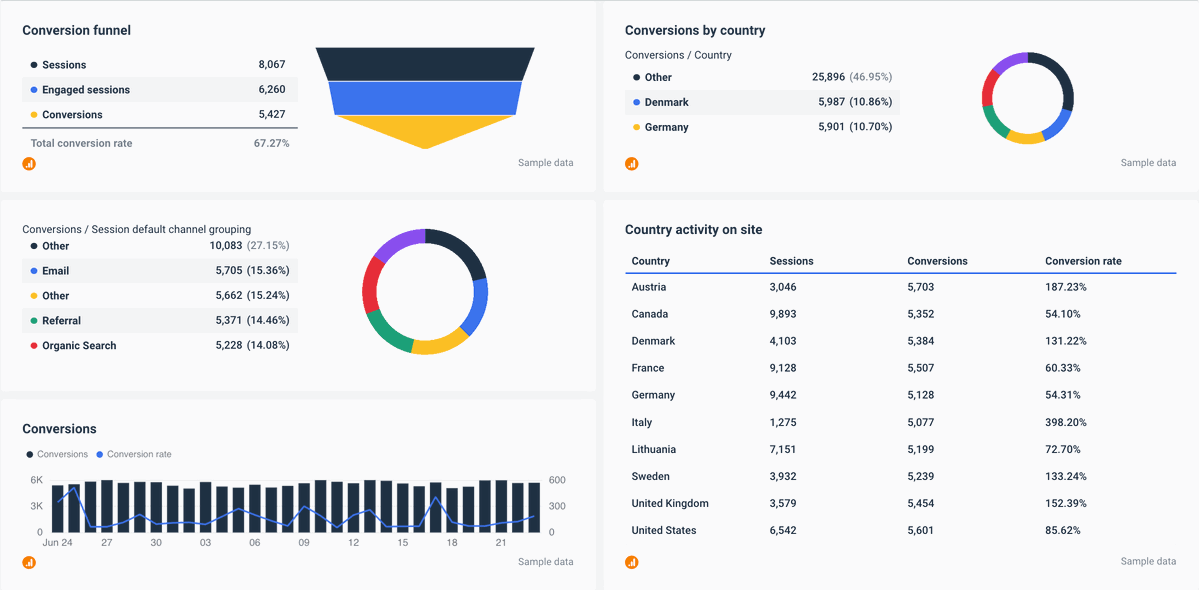Image resolution: width=1199 pixels, height=590 pixels.
Task: Click the Conversions legend item above bar chart
Action: tap(57, 454)
